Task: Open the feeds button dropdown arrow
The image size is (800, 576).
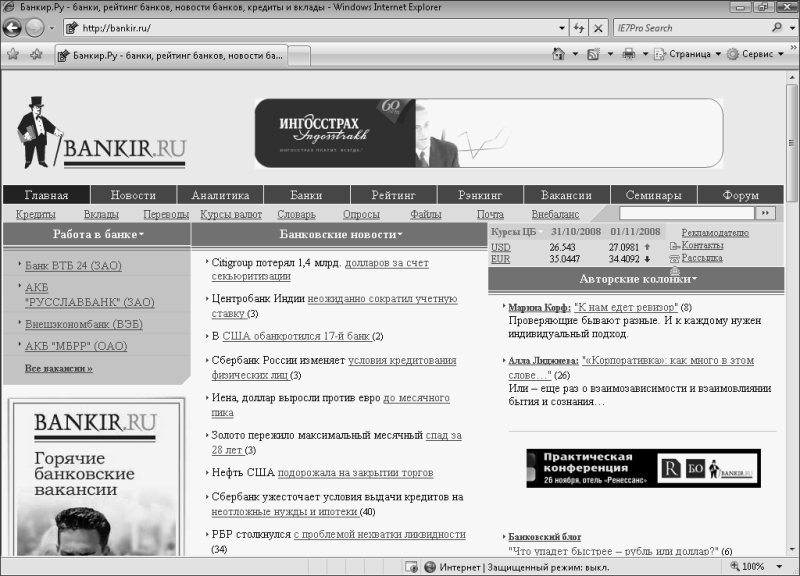Action: point(610,54)
